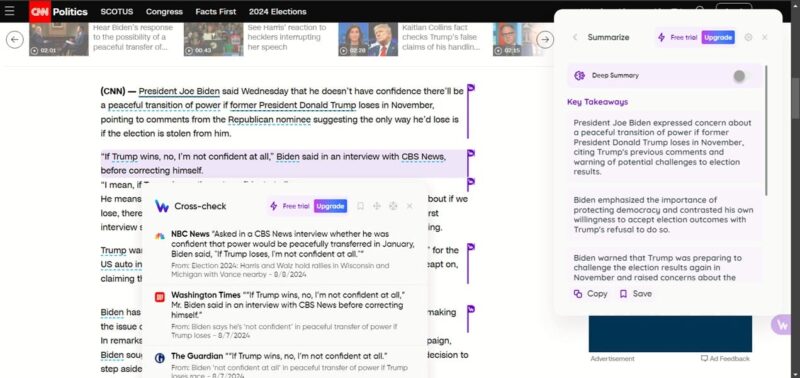Click expand icon in Cross-check panel
Image resolution: width=800 pixels, height=378 pixels.
[393, 206]
